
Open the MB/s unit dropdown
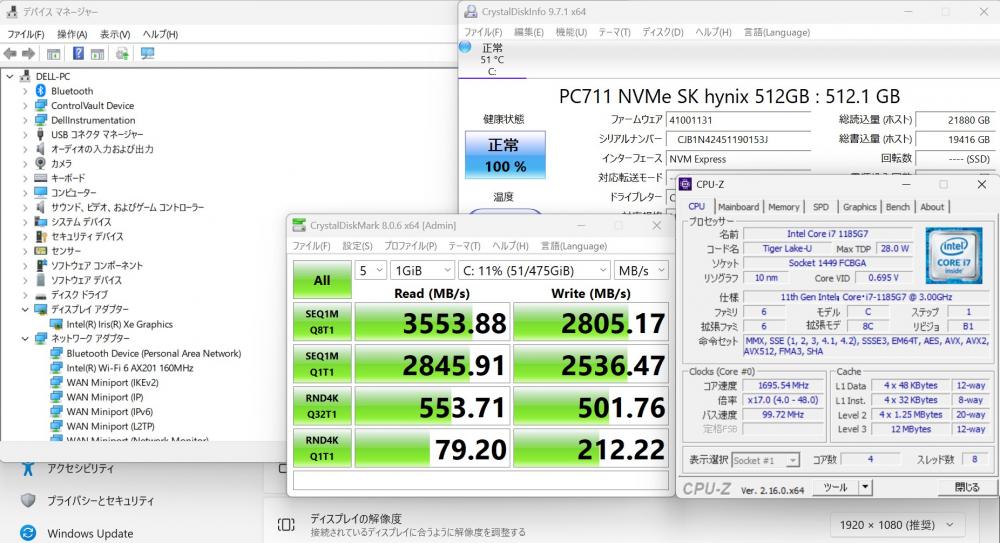640,270
